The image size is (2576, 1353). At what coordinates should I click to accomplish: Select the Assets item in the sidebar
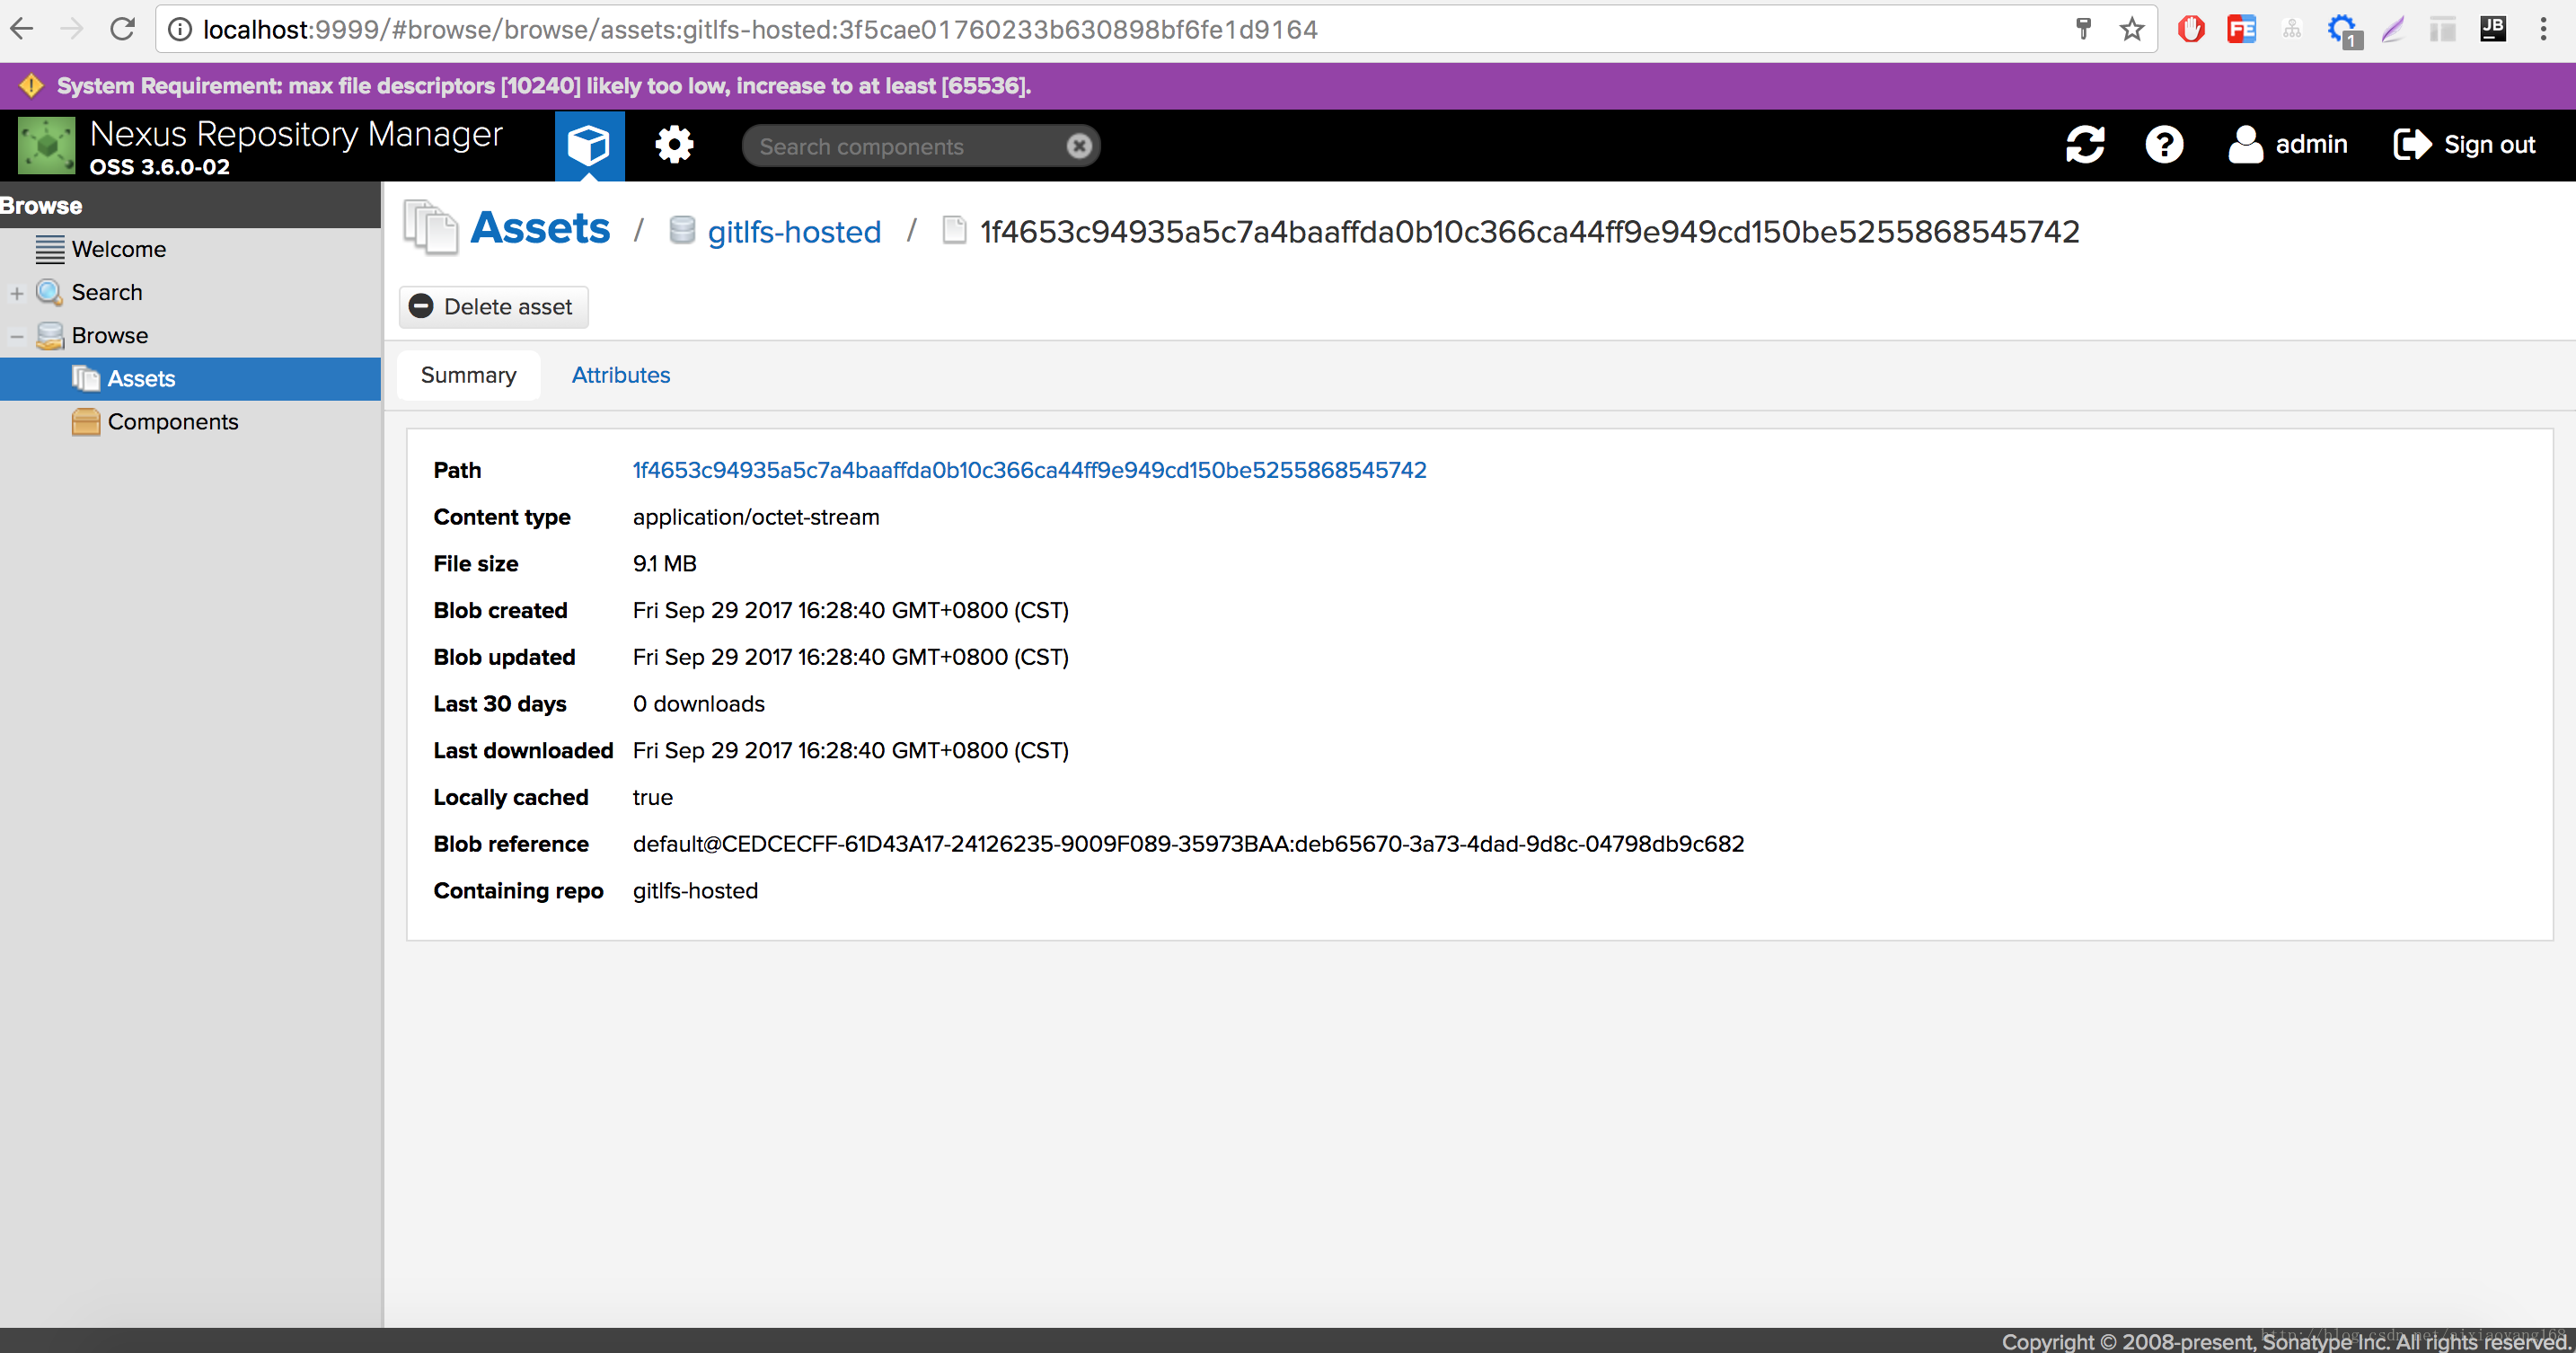point(190,379)
